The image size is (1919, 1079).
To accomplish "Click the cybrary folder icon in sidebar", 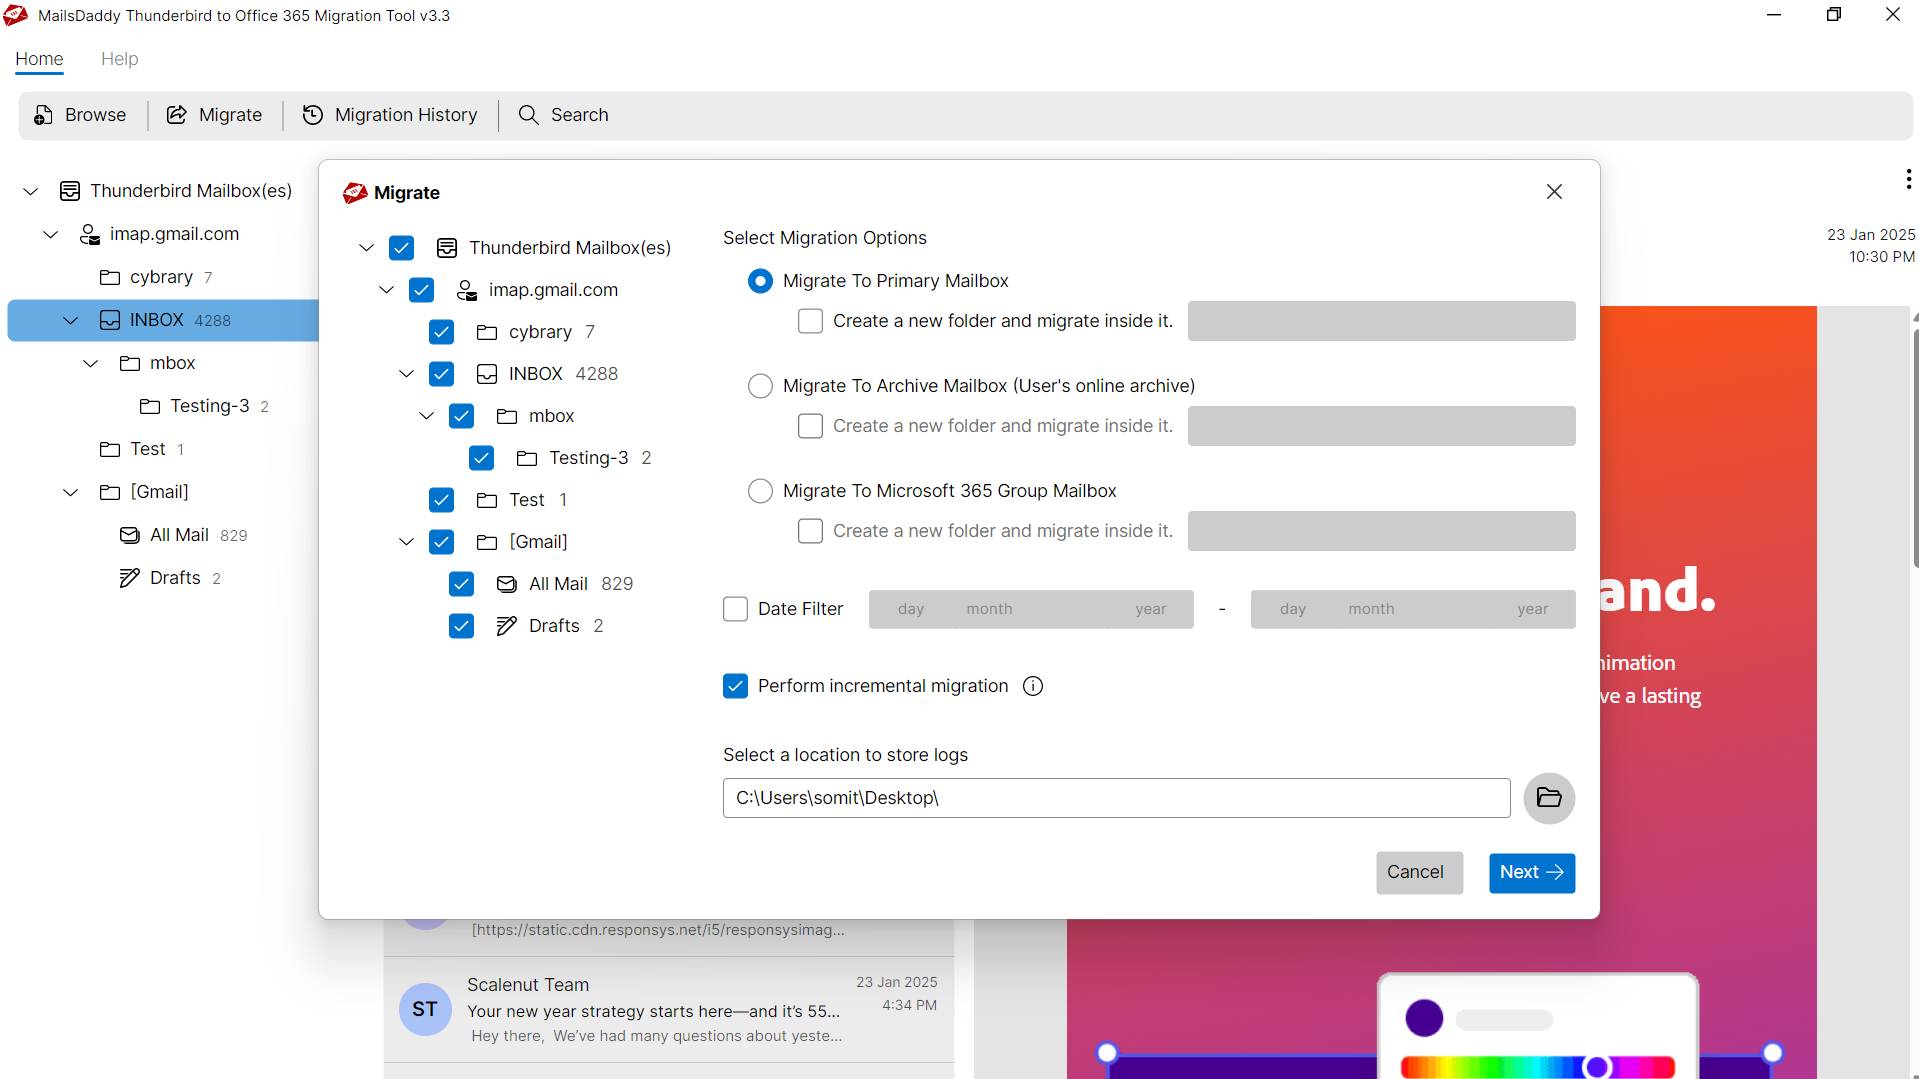I will pyautogui.click(x=110, y=277).
